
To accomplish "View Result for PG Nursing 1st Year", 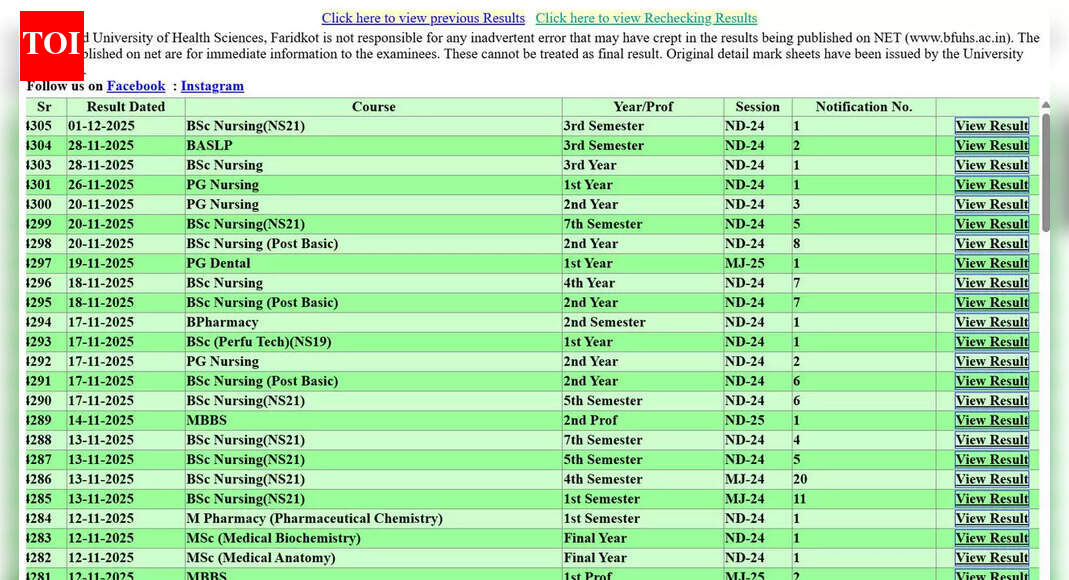I will 991,184.
